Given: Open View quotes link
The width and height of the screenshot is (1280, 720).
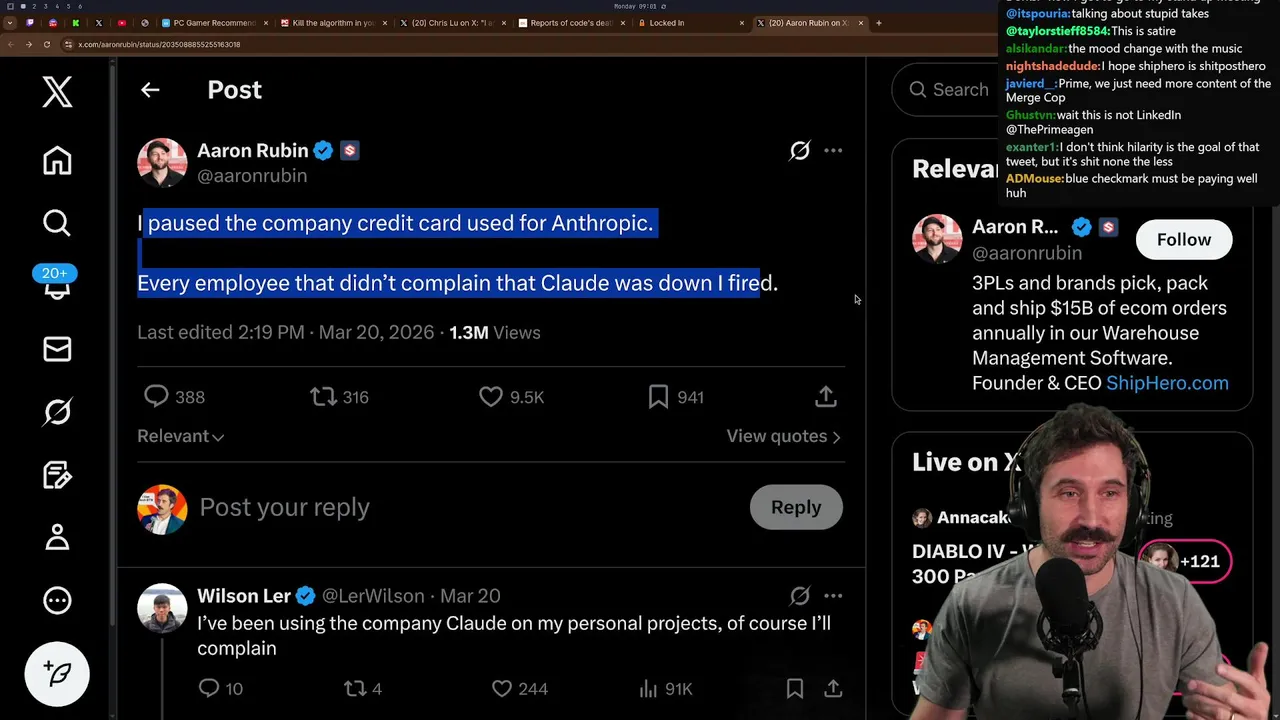Looking at the screenshot, I should 783,436.
